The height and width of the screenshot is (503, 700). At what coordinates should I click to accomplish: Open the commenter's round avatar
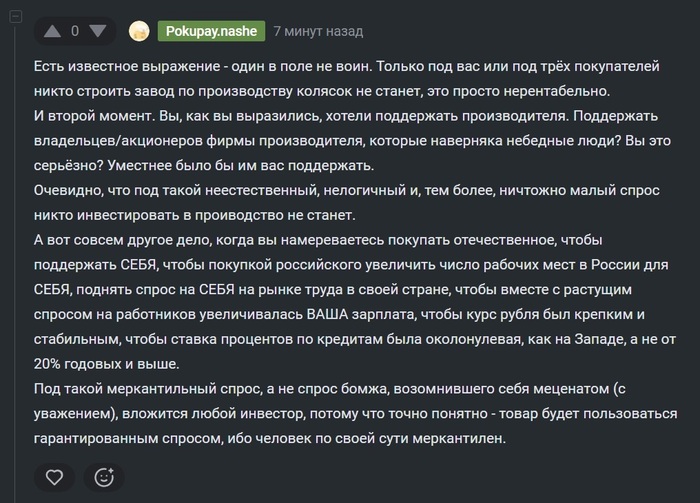click(x=141, y=31)
